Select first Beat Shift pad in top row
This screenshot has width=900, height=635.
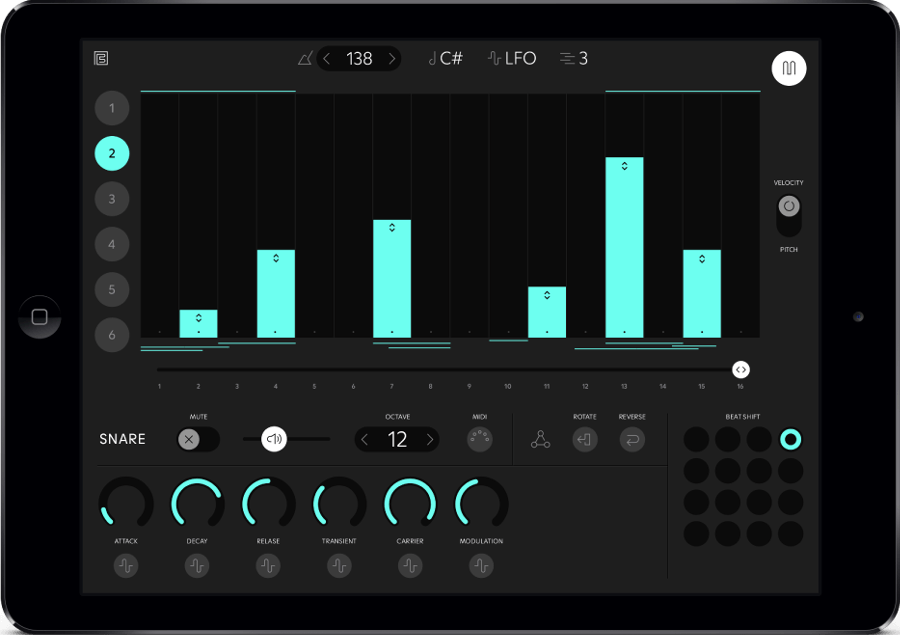(696, 440)
